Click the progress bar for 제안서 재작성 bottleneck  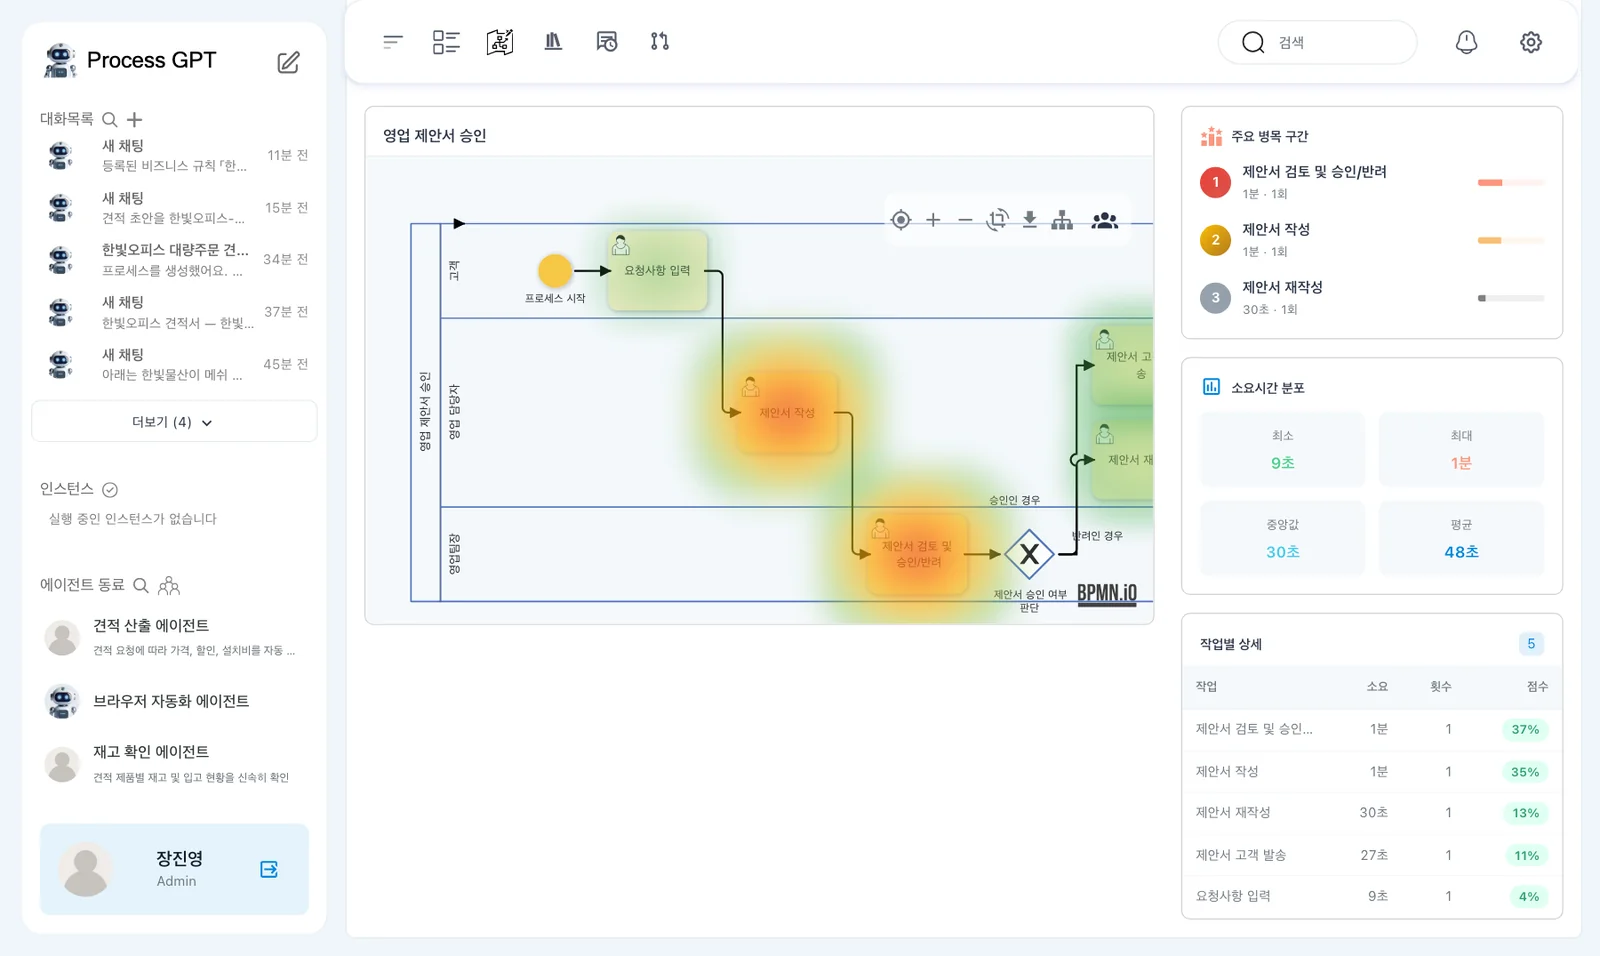(x=1511, y=298)
